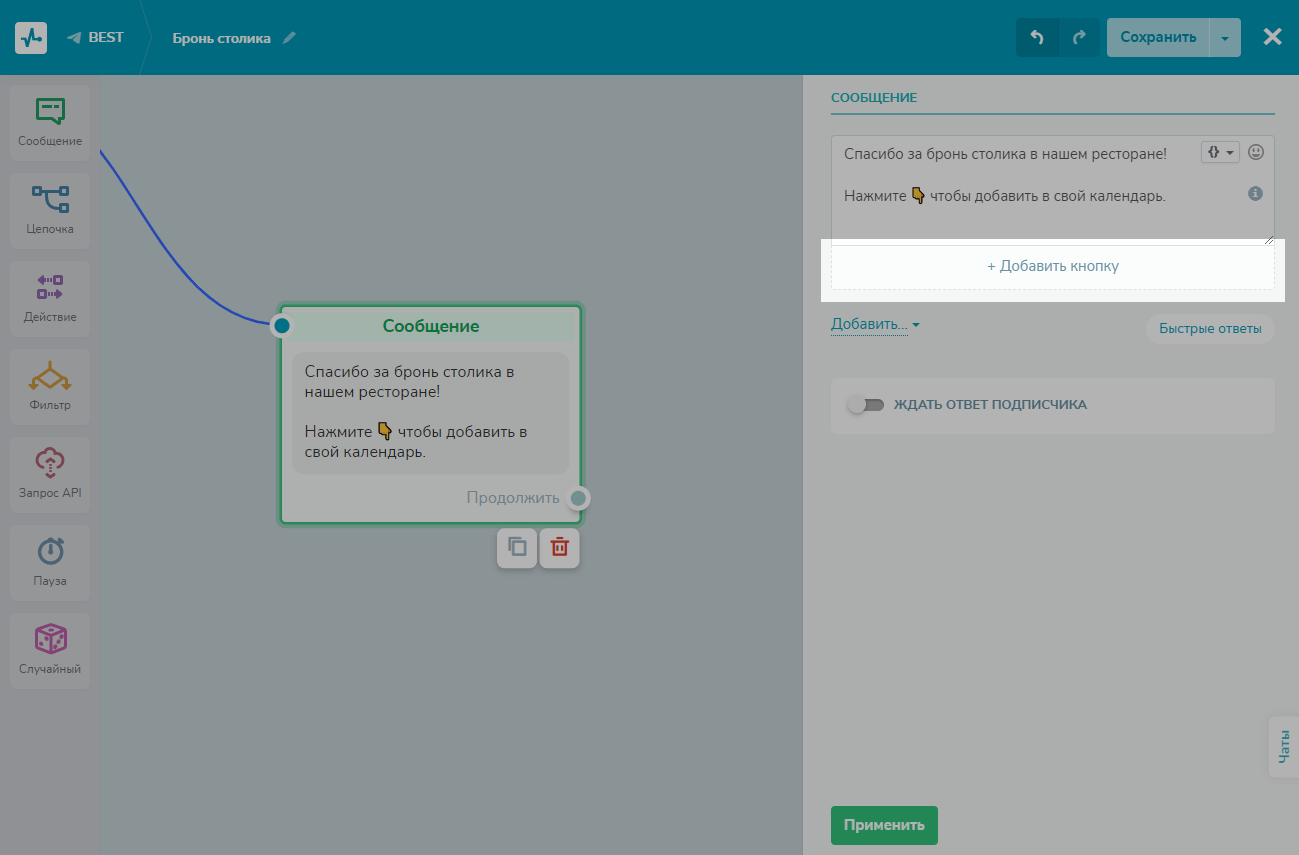The height and width of the screenshot is (855, 1299).
Task: Choose the Filter (Фильтр) block icon
Action: (50, 385)
